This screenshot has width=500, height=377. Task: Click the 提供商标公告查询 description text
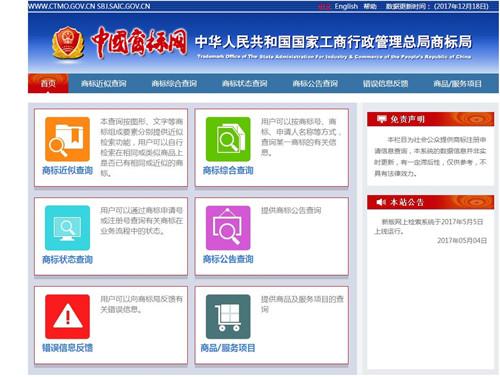(291, 210)
